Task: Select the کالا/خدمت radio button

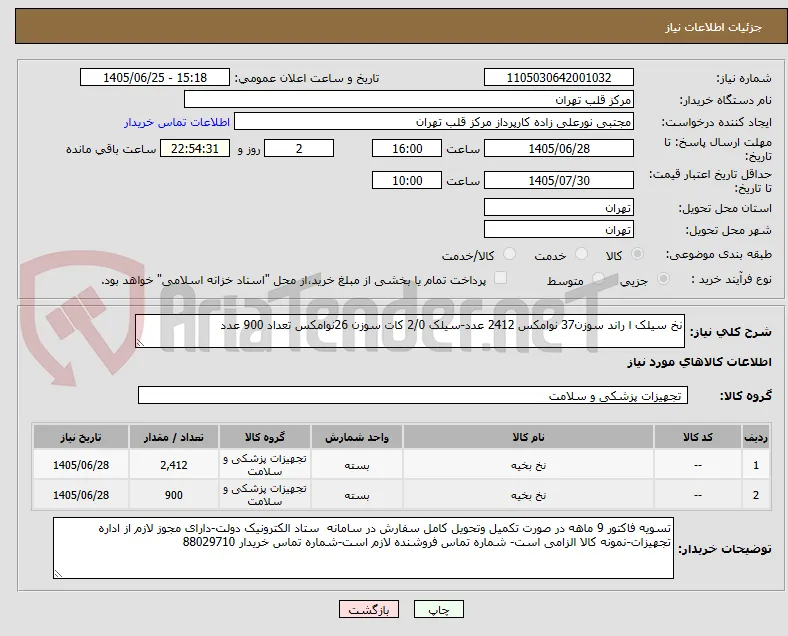Action: pyautogui.click(x=510, y=254)
